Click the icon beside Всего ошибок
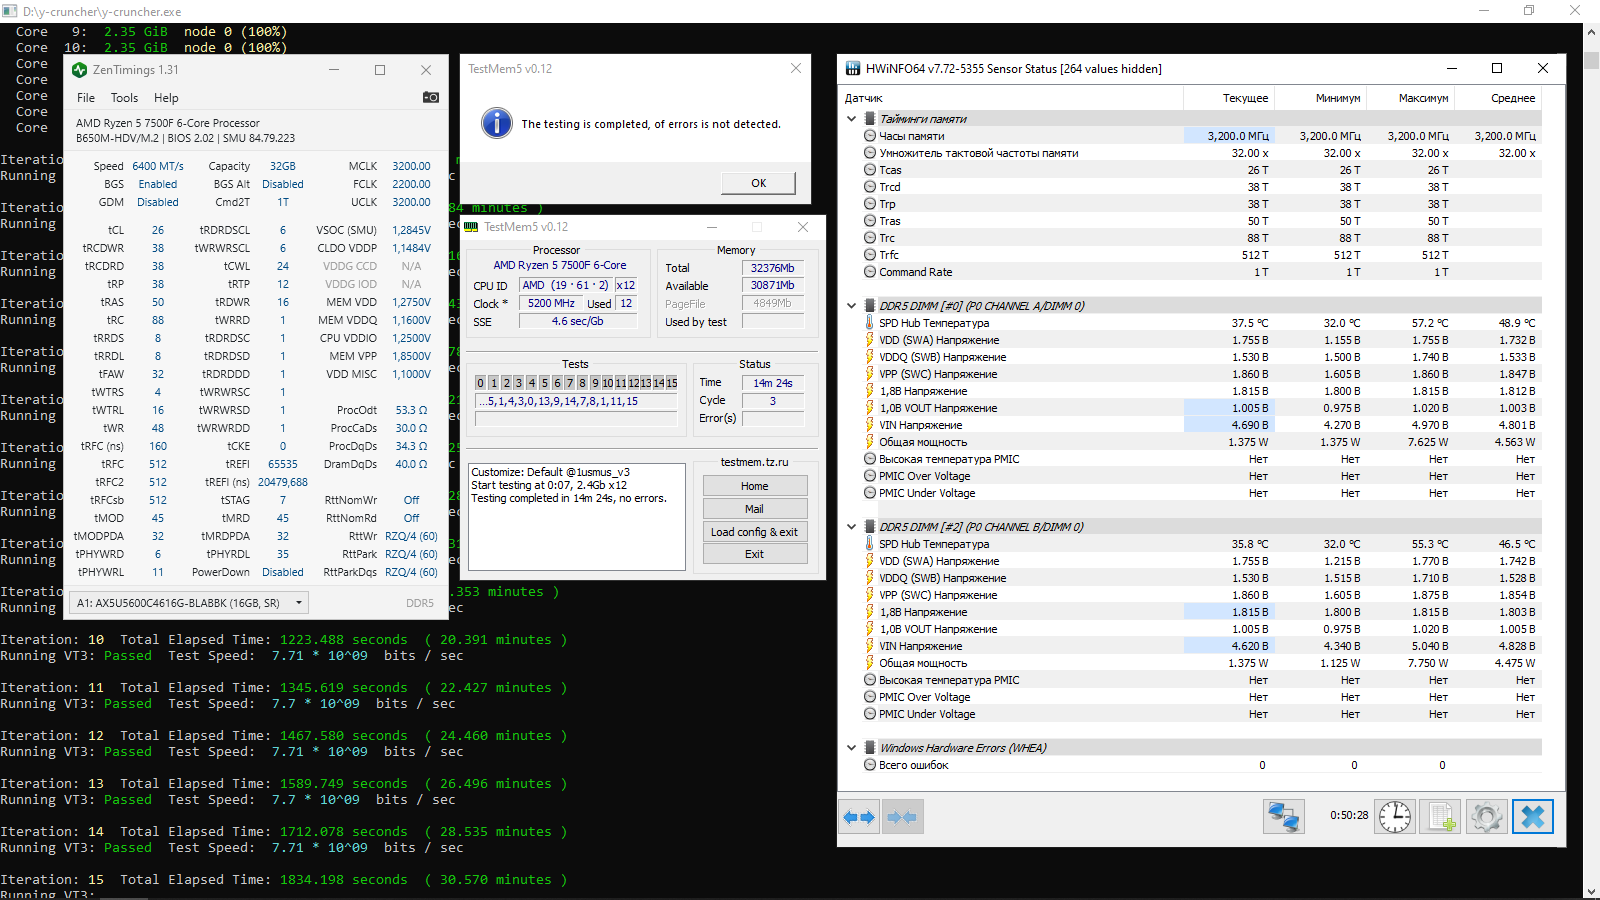Screen dimensions: 1600x900 click(870, 765)
